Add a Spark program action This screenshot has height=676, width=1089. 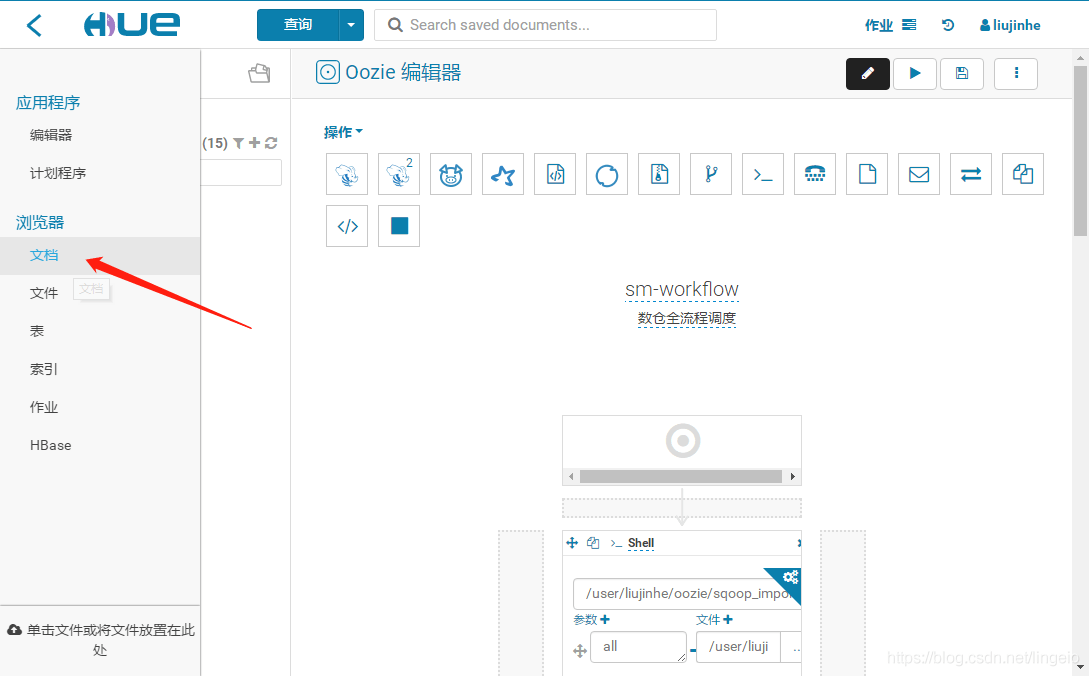coord(503,174)
